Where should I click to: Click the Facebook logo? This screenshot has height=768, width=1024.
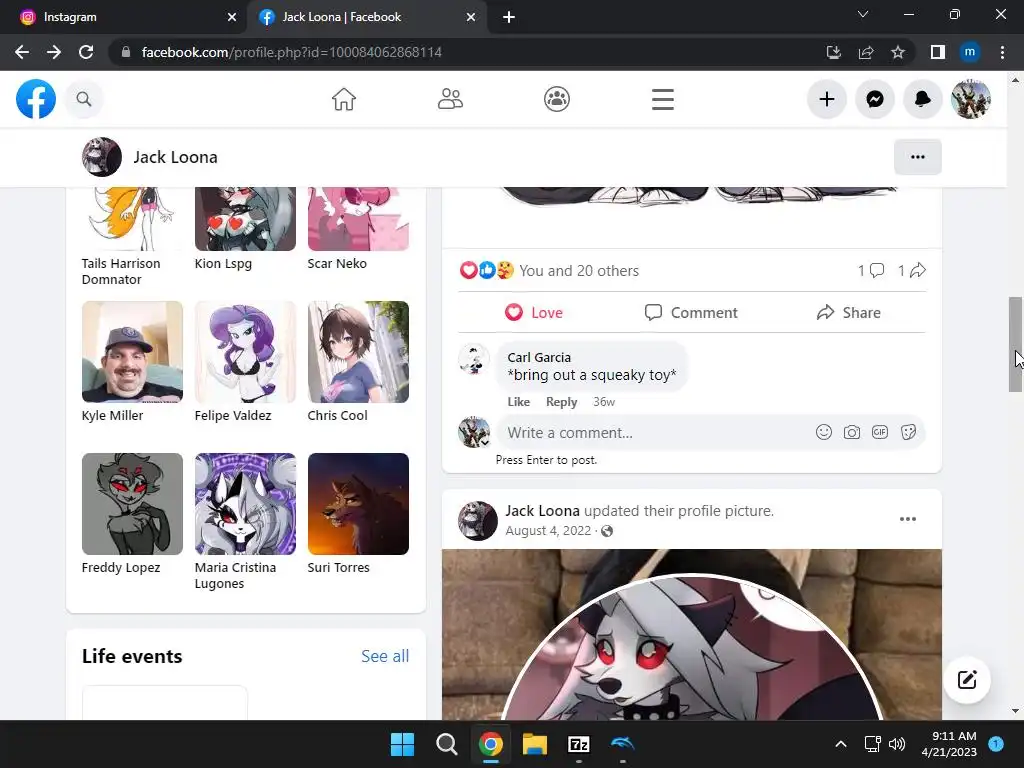point(36,99)
